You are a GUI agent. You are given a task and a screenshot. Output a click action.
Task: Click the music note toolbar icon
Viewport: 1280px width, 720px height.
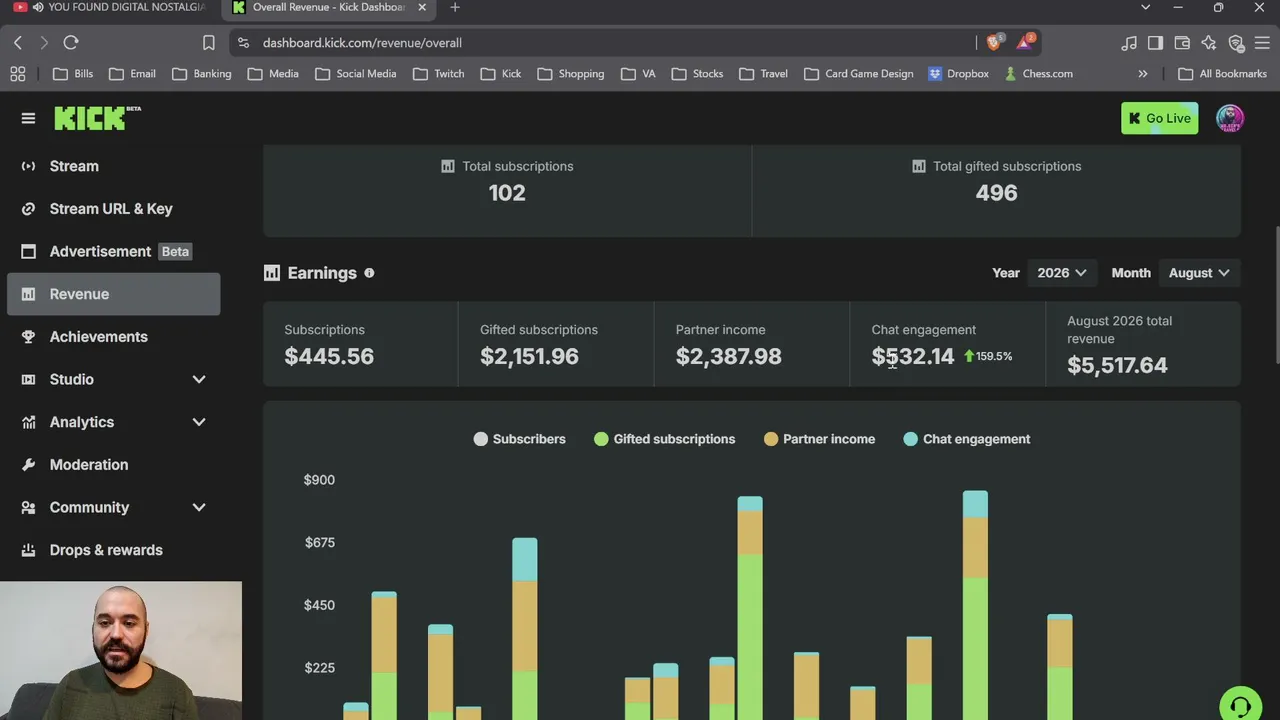(1129, 43)
